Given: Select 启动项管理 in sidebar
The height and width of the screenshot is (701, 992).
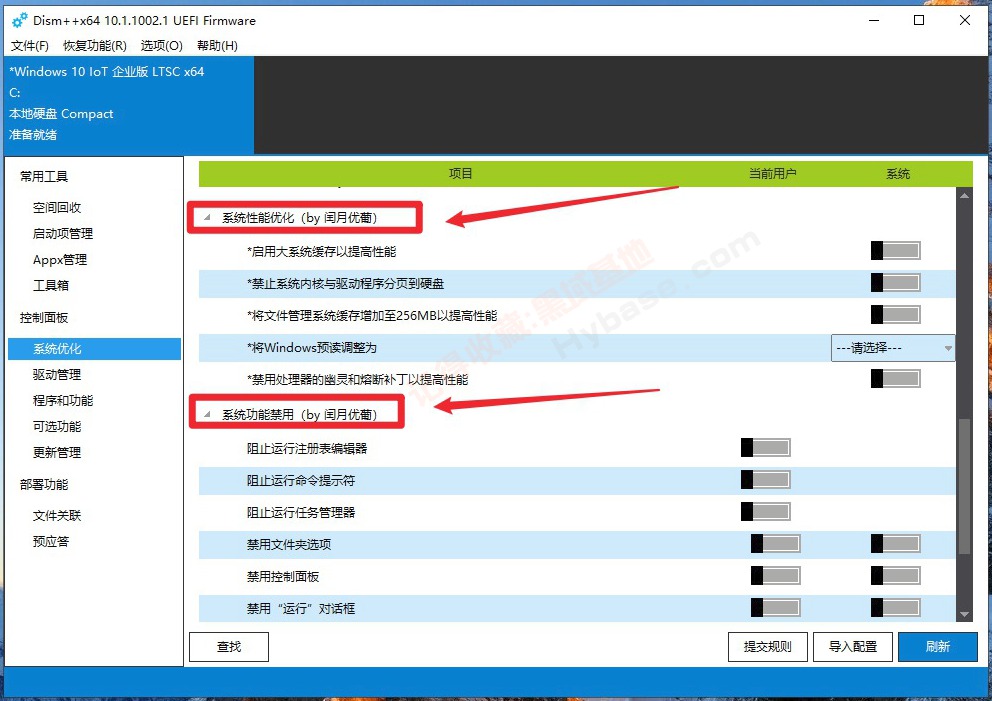Looking at the screenshot, I should pos(63,233).
